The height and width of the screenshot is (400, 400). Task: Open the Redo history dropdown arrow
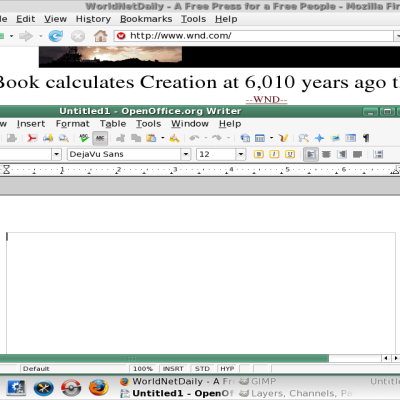tap(228, 138)
